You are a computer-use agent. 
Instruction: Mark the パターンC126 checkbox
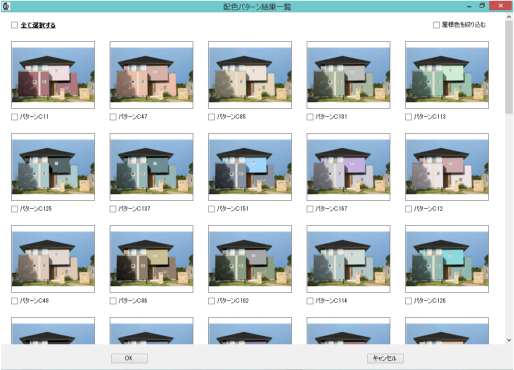pyautogui.click(x=408, y=301)
